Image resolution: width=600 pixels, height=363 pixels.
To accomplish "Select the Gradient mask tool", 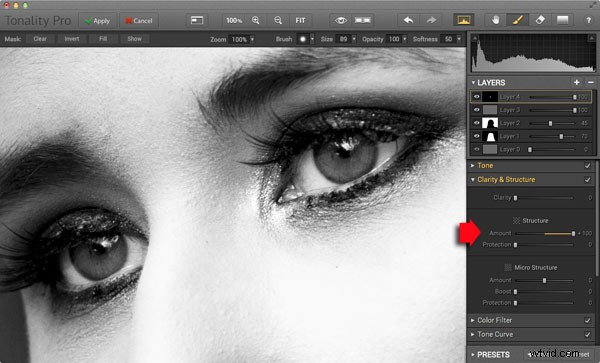I will pyautogui.click(x=562, y=20).
